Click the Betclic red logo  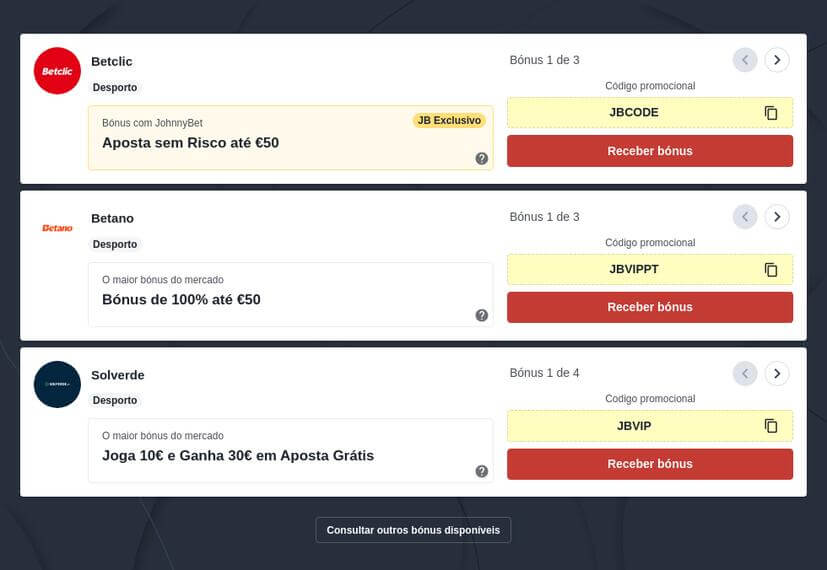[x=57, y=71]
